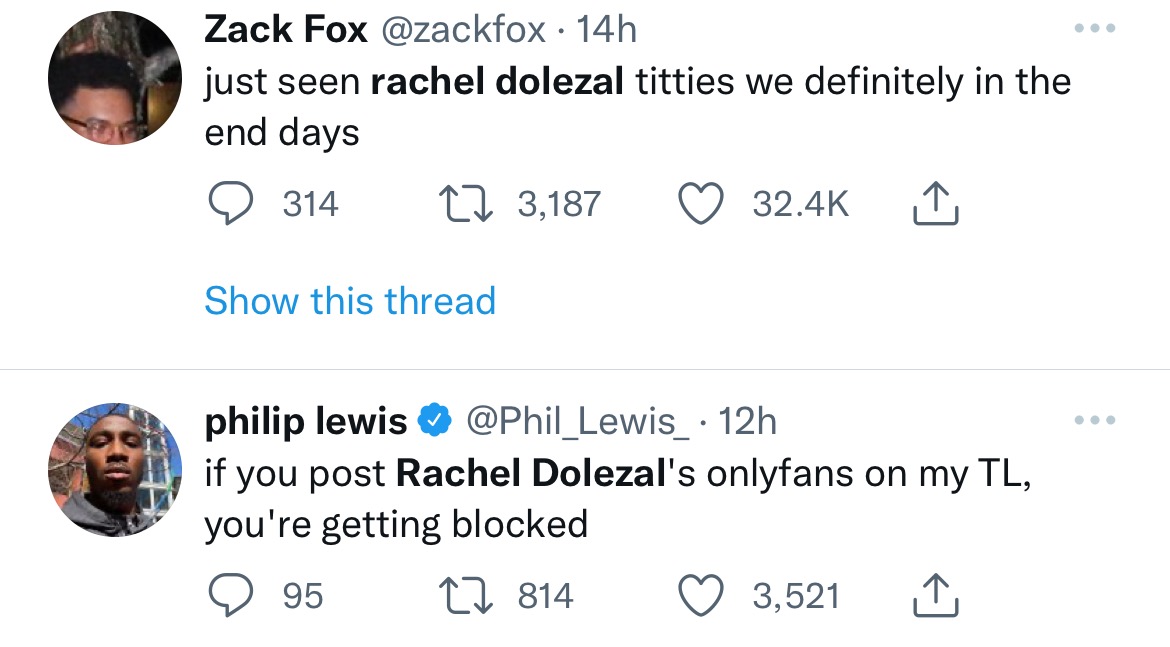Open more options on philip lewis's tweet
Screen dimensions: 1170x647
pos(1094,421)
